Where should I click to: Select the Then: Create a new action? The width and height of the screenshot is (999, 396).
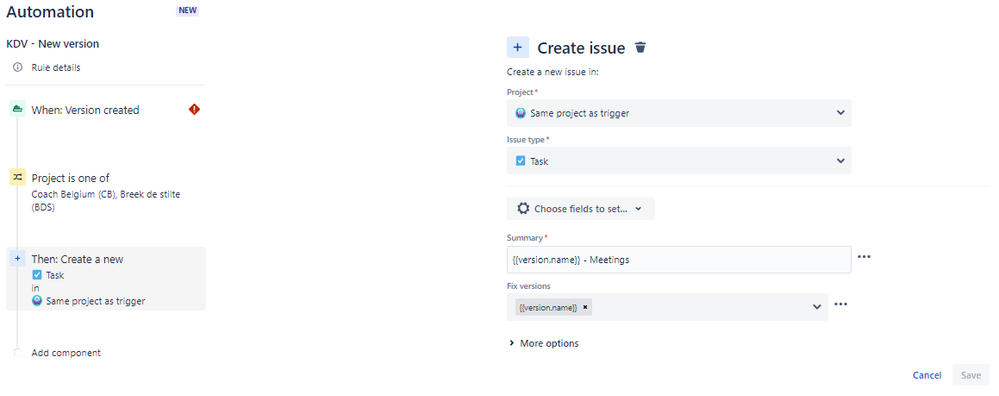coord(106,278)
